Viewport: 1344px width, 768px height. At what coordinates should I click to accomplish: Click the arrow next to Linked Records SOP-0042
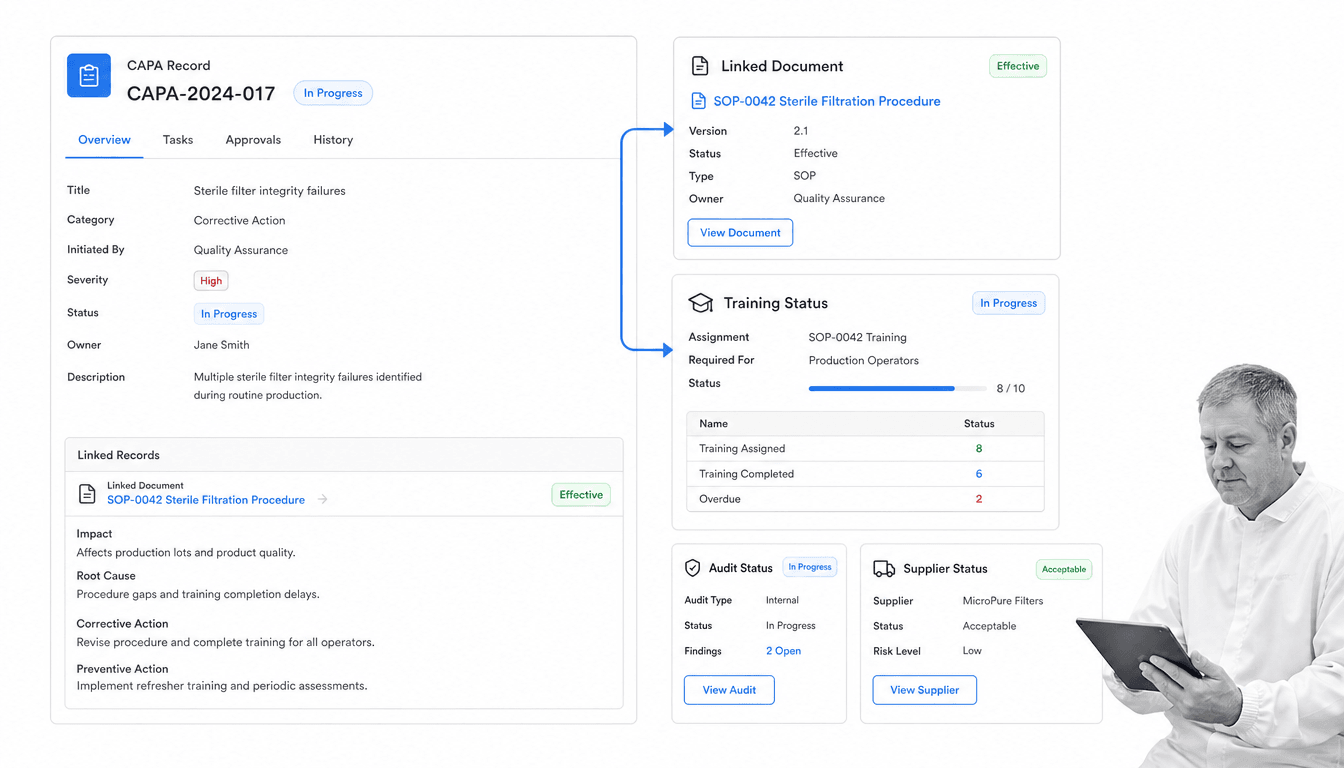pyautogui.click(x=322, y=499)
